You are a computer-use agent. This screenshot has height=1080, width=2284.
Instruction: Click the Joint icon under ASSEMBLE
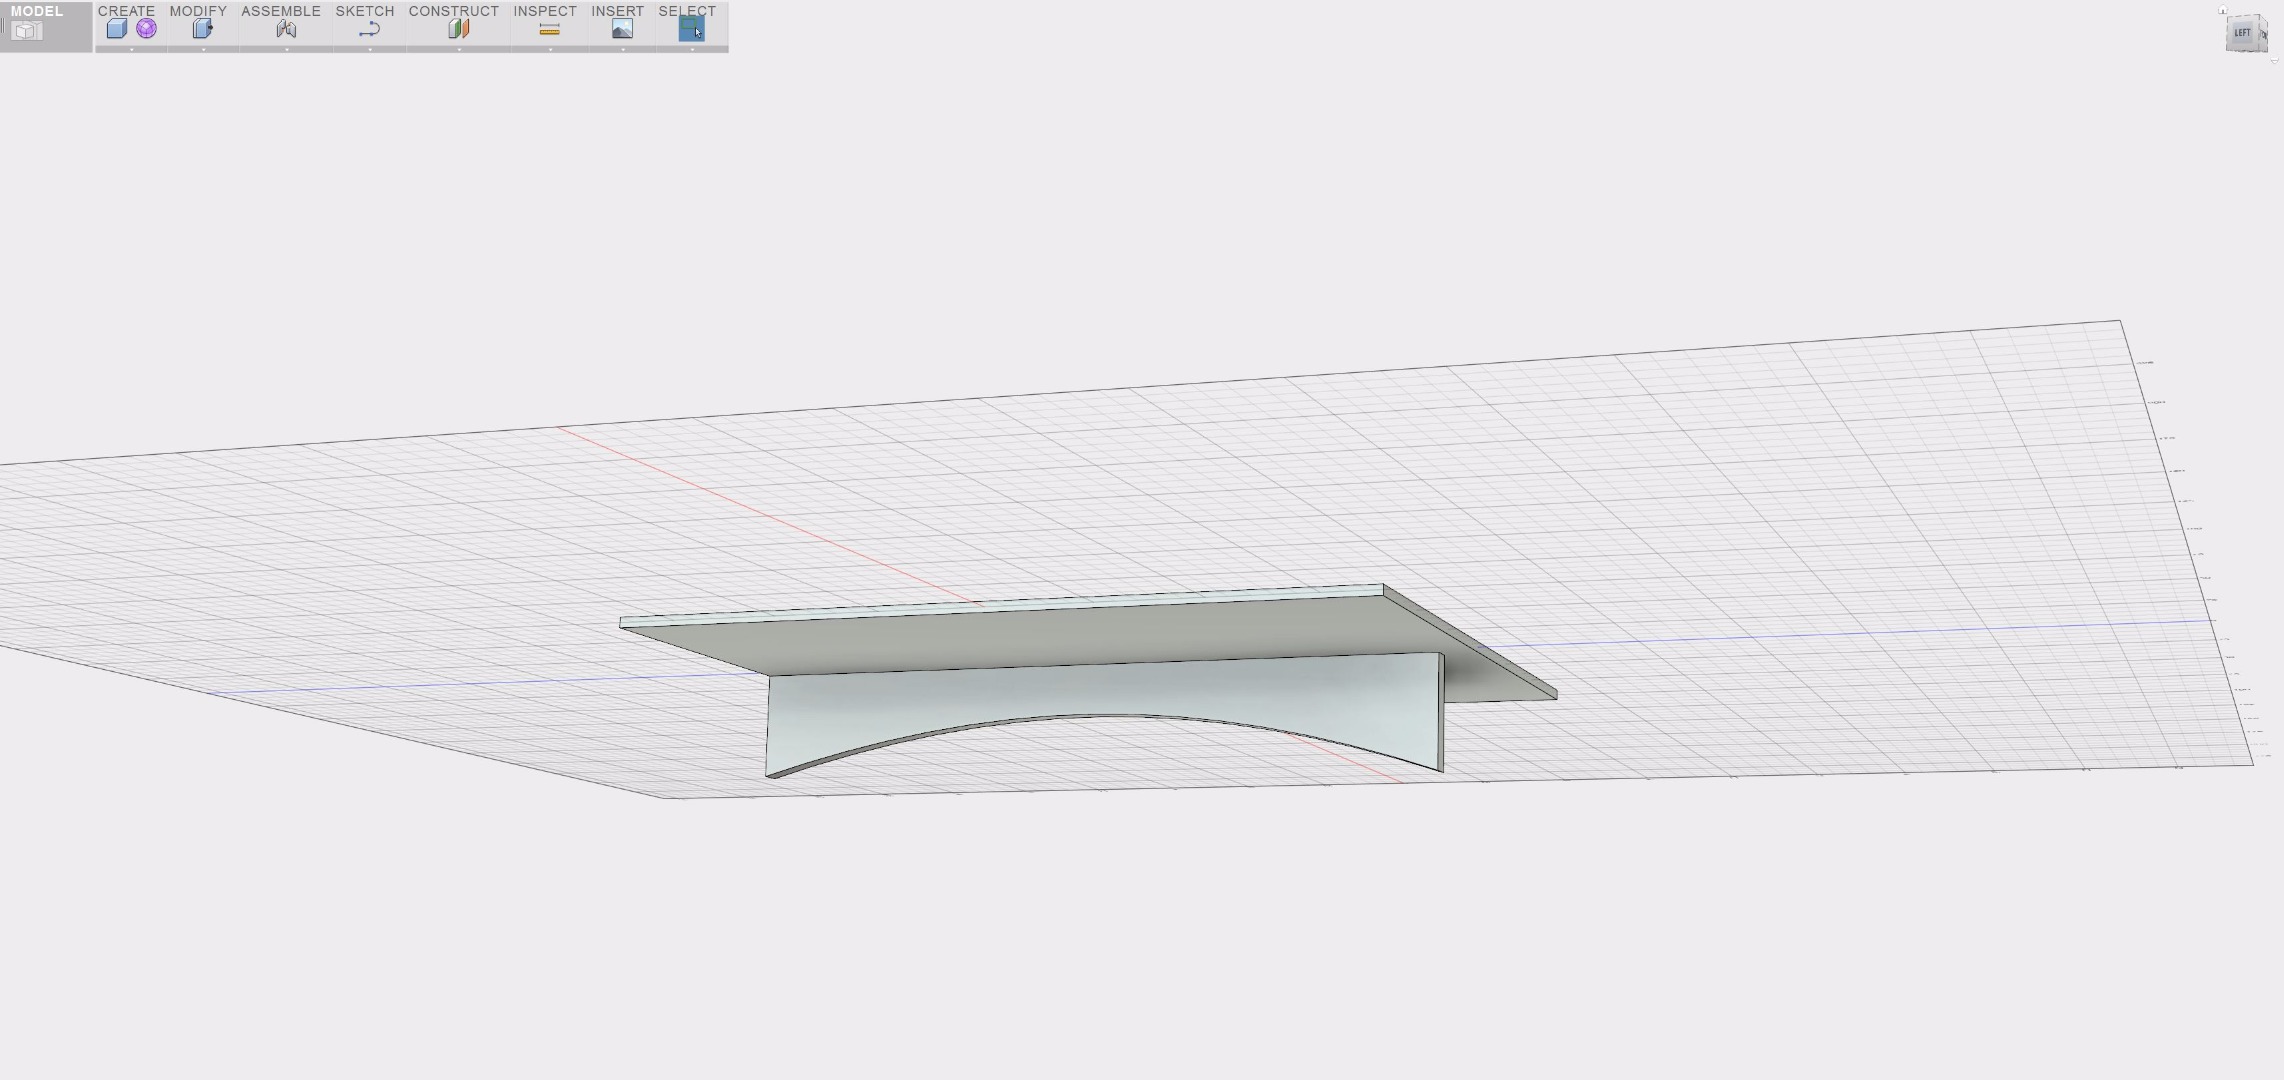click(286, 29)
